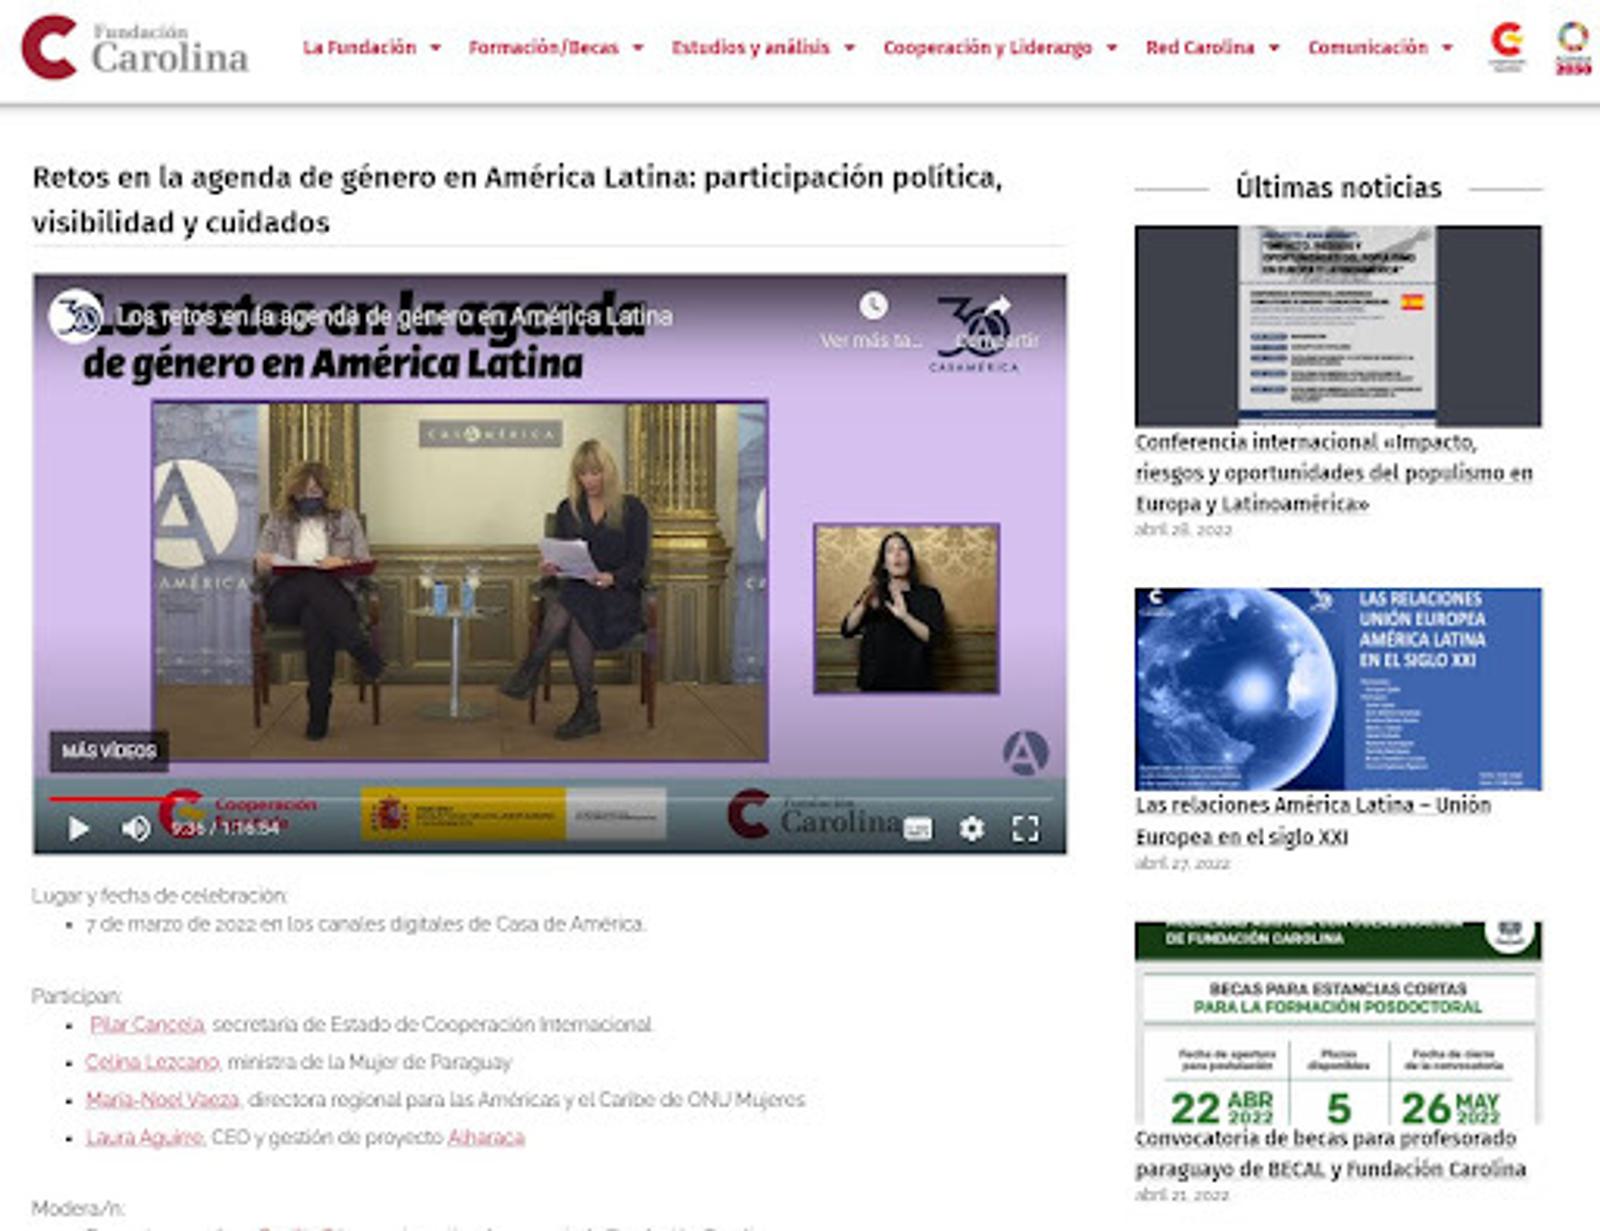Open the Pilar Cancela link
Screen dimensions: 1600x1231
click(x=147, y=1024)
